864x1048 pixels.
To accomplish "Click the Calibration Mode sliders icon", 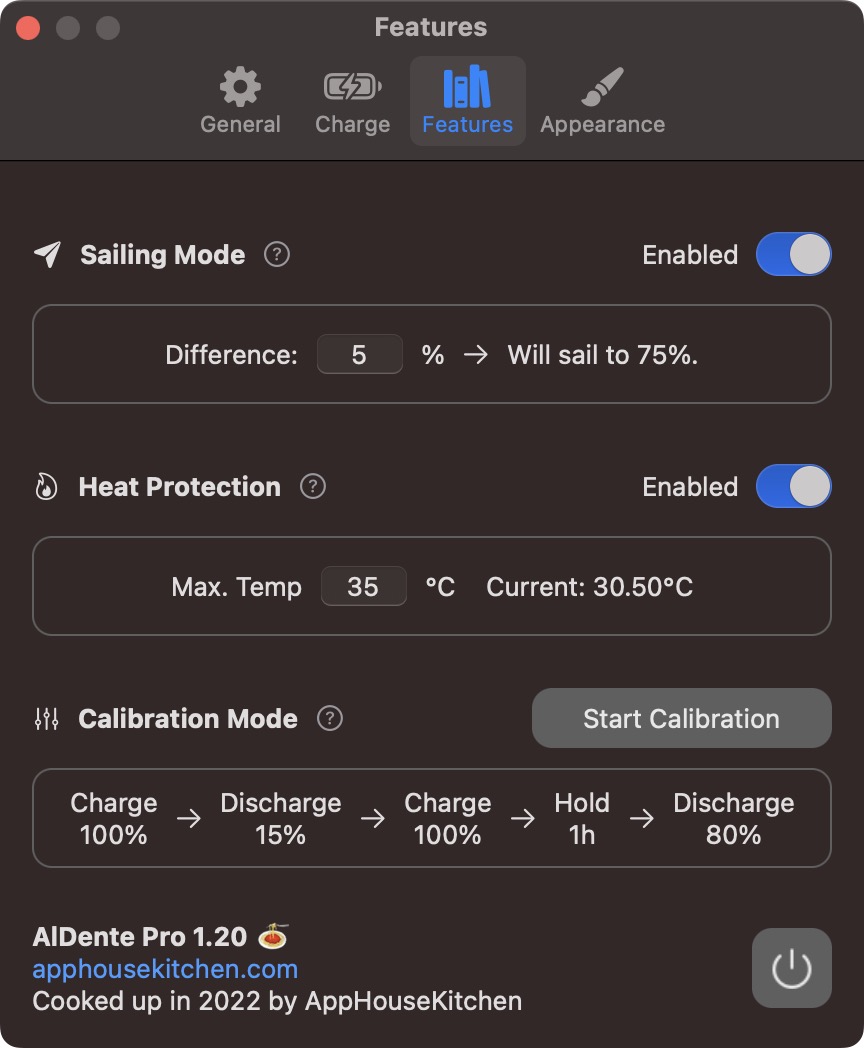I will tap(46, 719).
